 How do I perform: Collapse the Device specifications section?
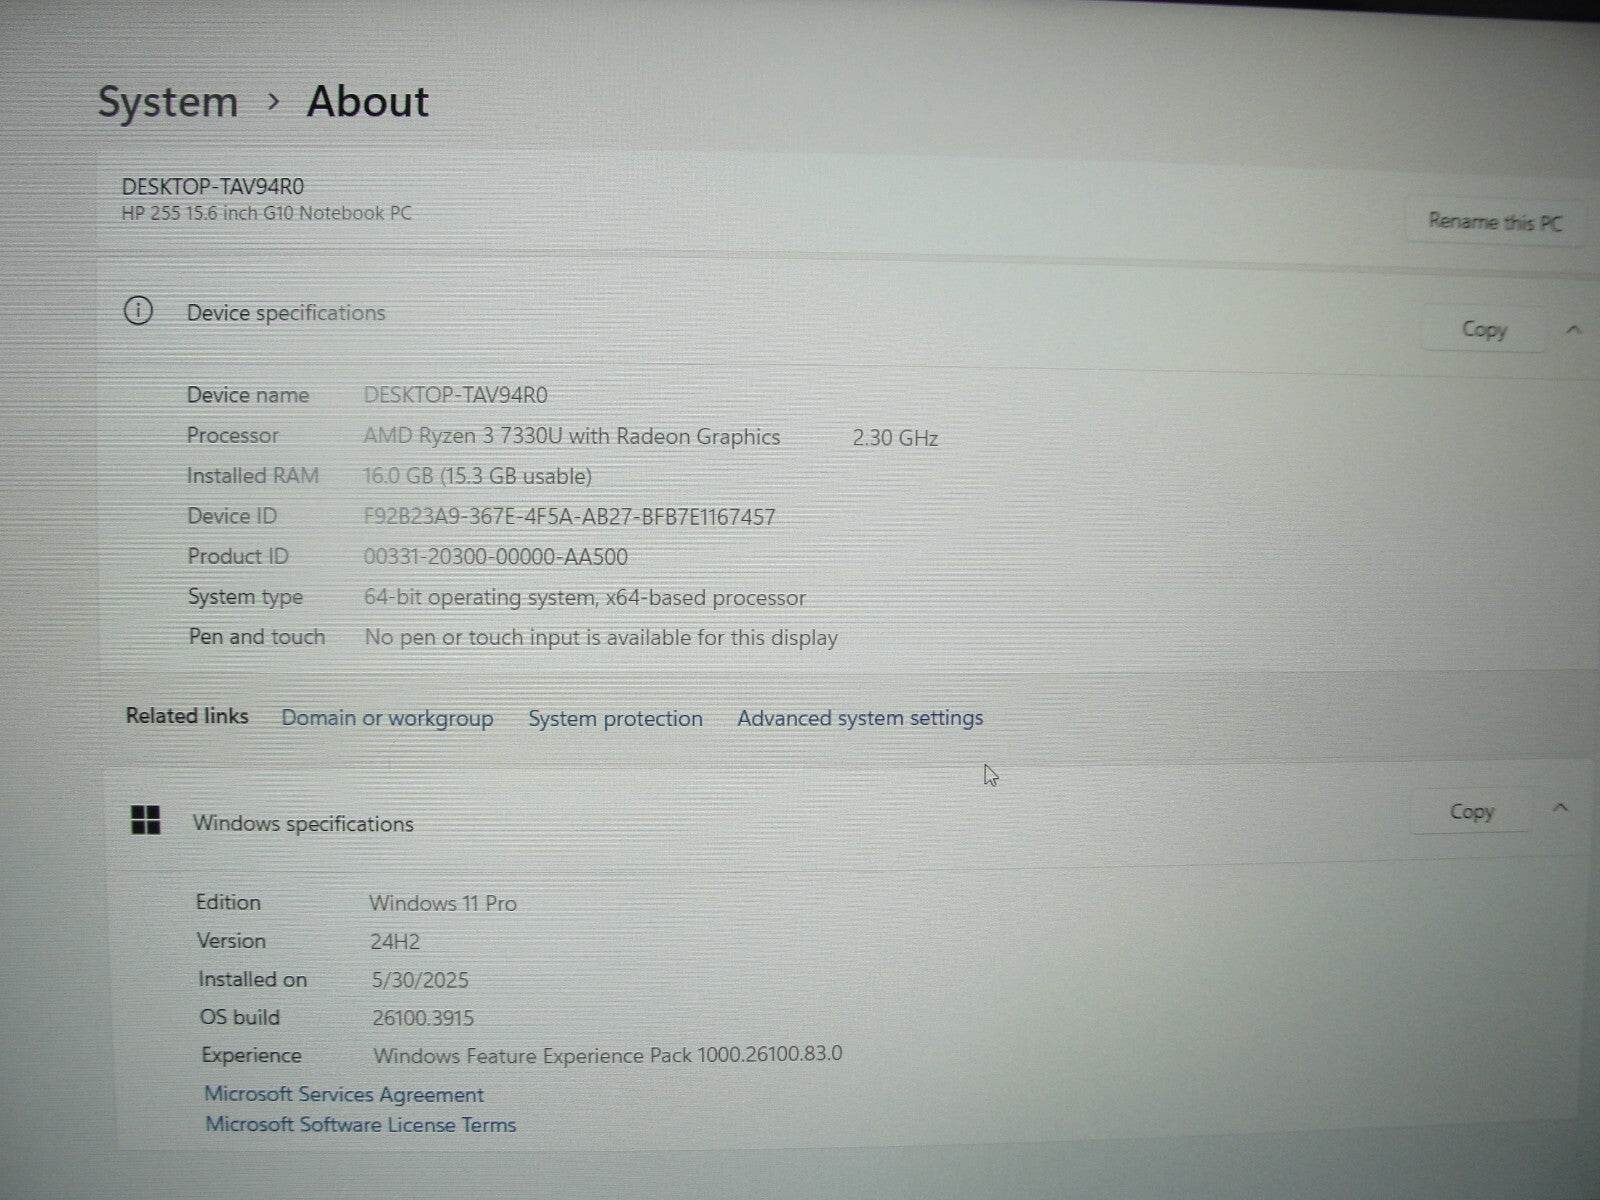[1573, 329]
